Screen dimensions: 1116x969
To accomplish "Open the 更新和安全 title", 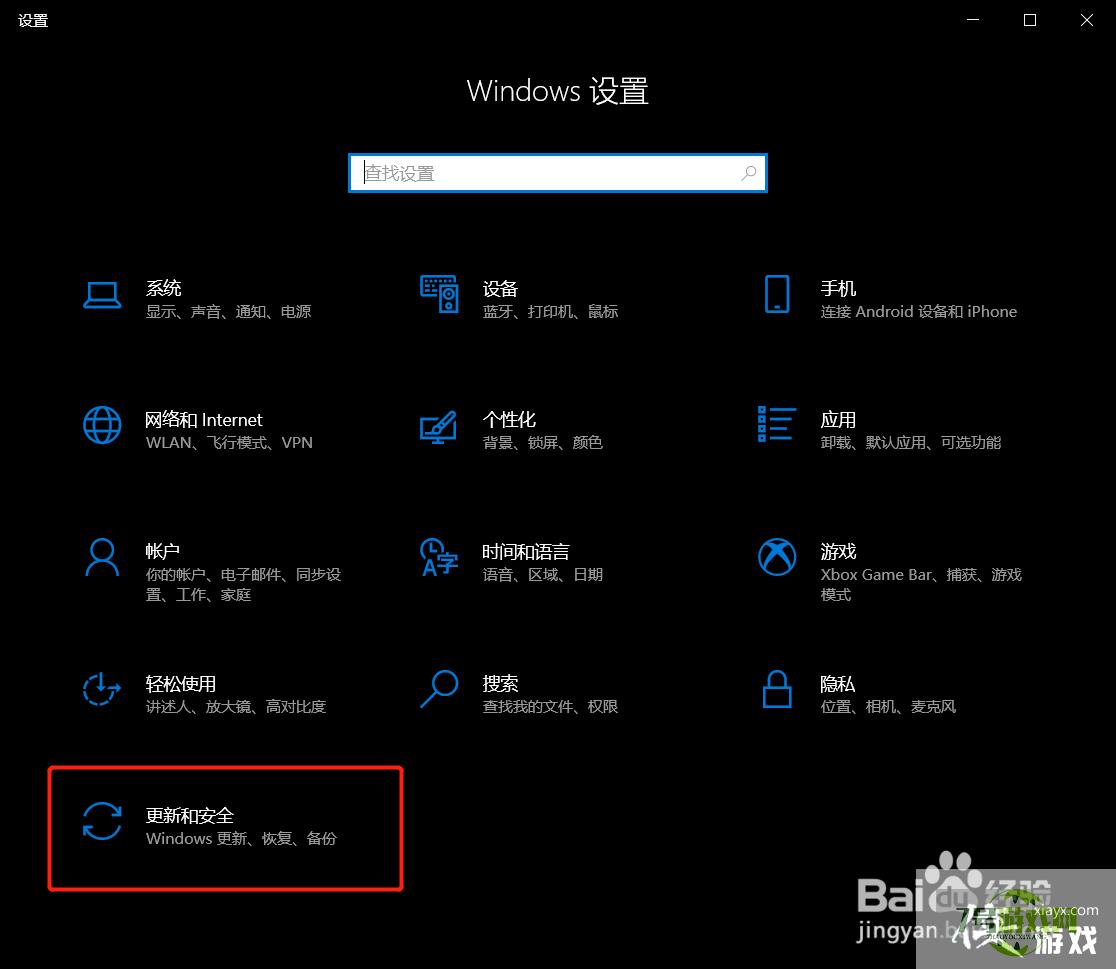I will (189, 815).
